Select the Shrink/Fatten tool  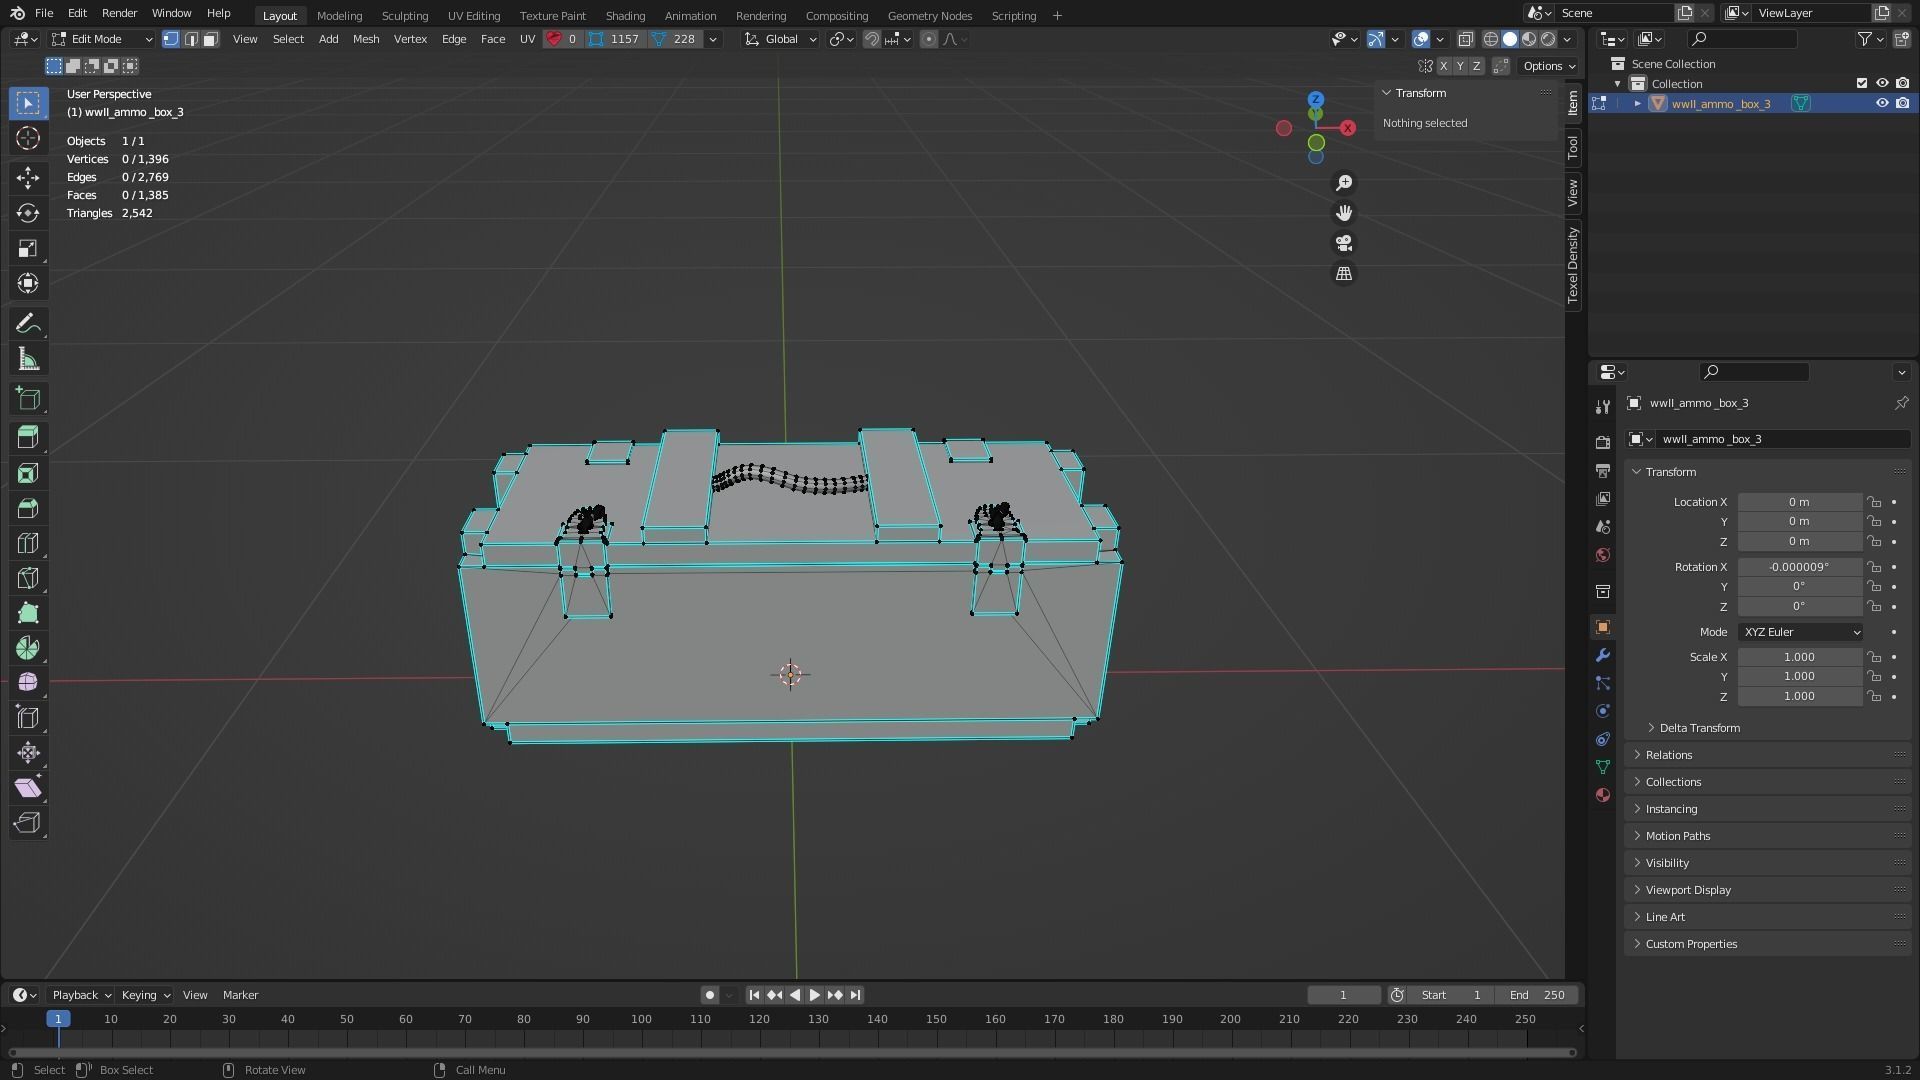click(x=28, y=752)
